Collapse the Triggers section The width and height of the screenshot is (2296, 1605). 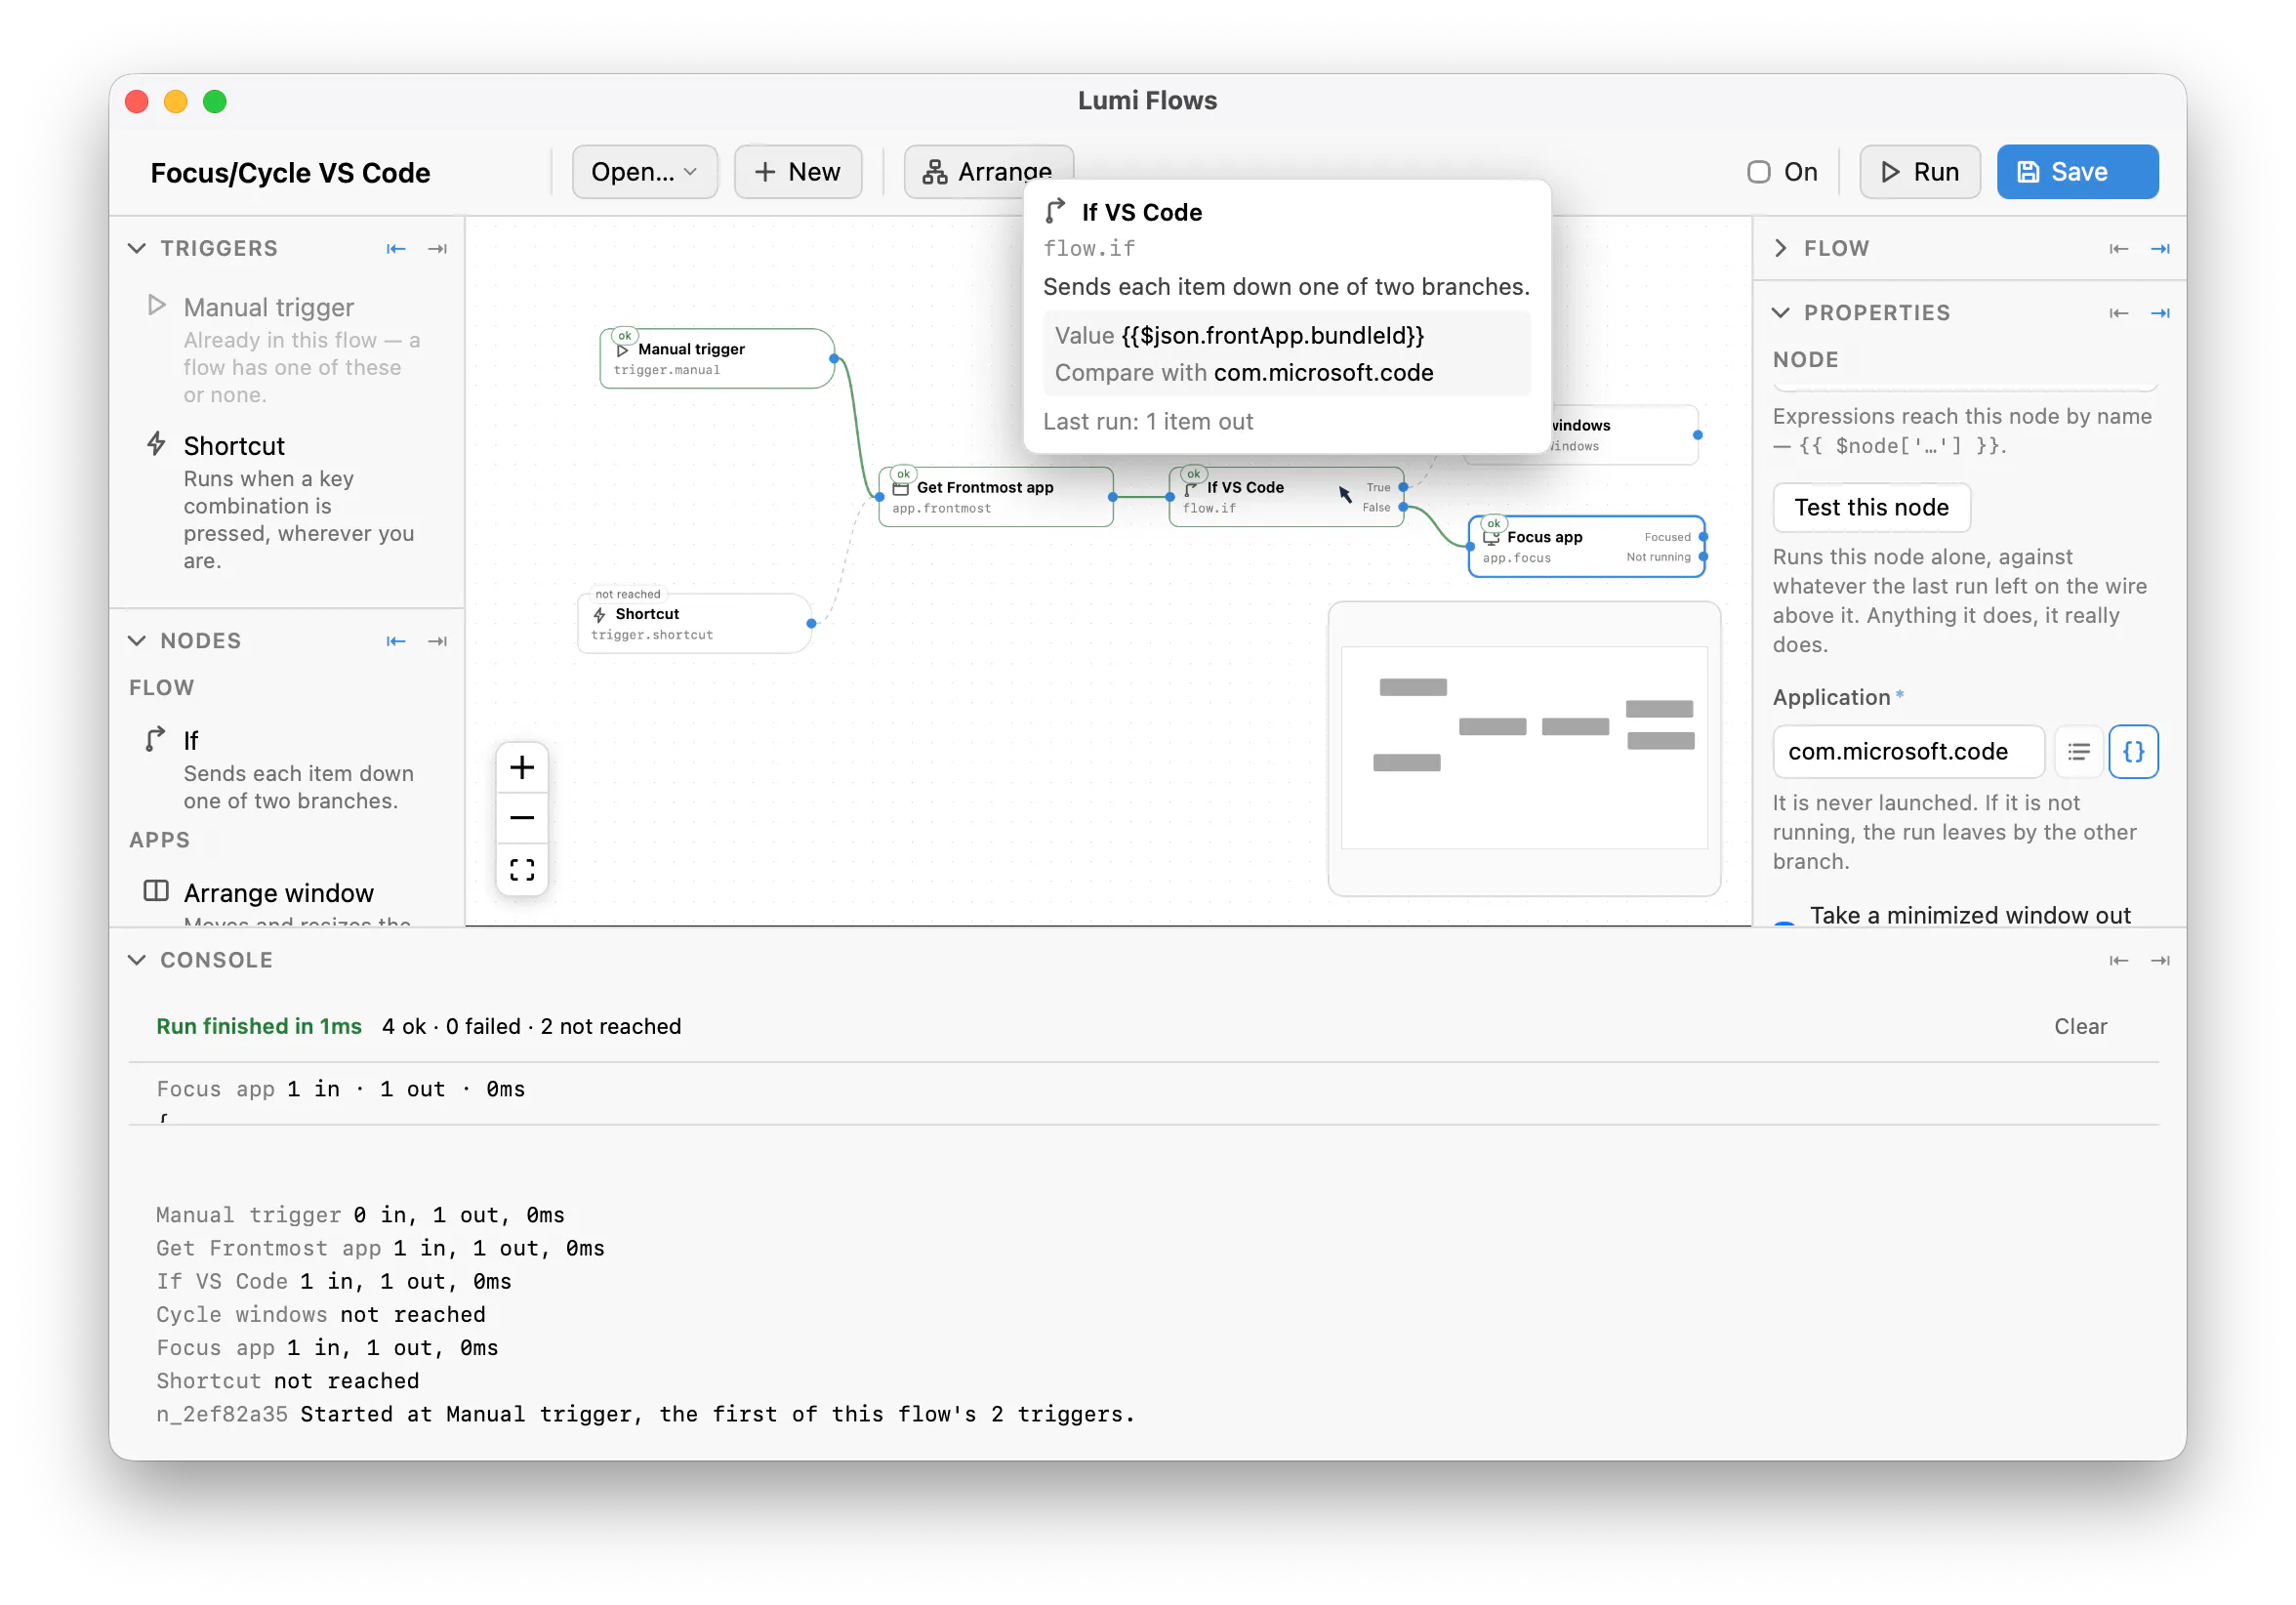(137, 248)
